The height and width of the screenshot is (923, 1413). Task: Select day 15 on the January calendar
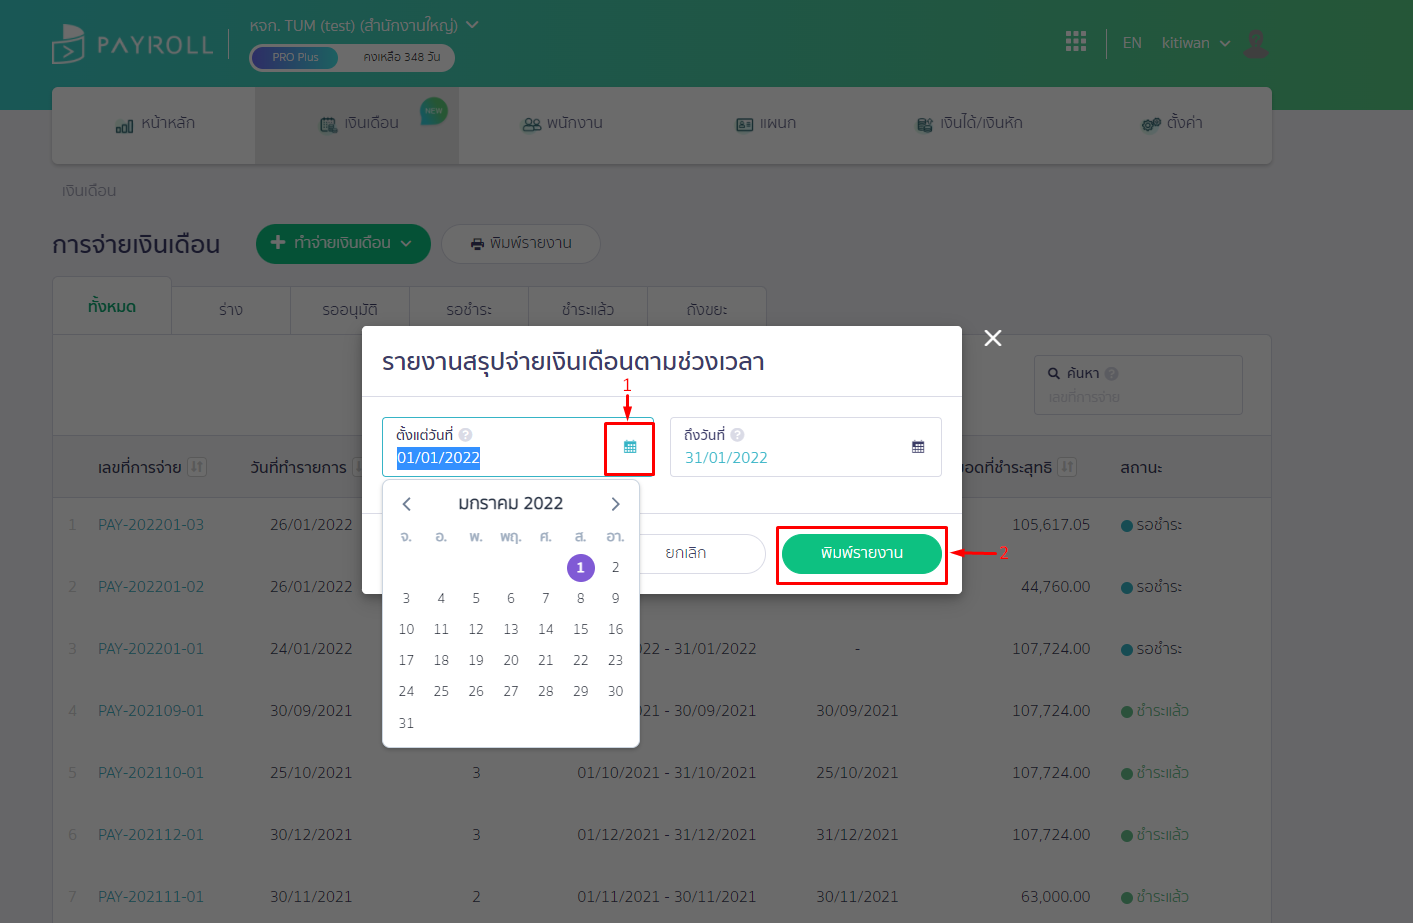[580, 629]
